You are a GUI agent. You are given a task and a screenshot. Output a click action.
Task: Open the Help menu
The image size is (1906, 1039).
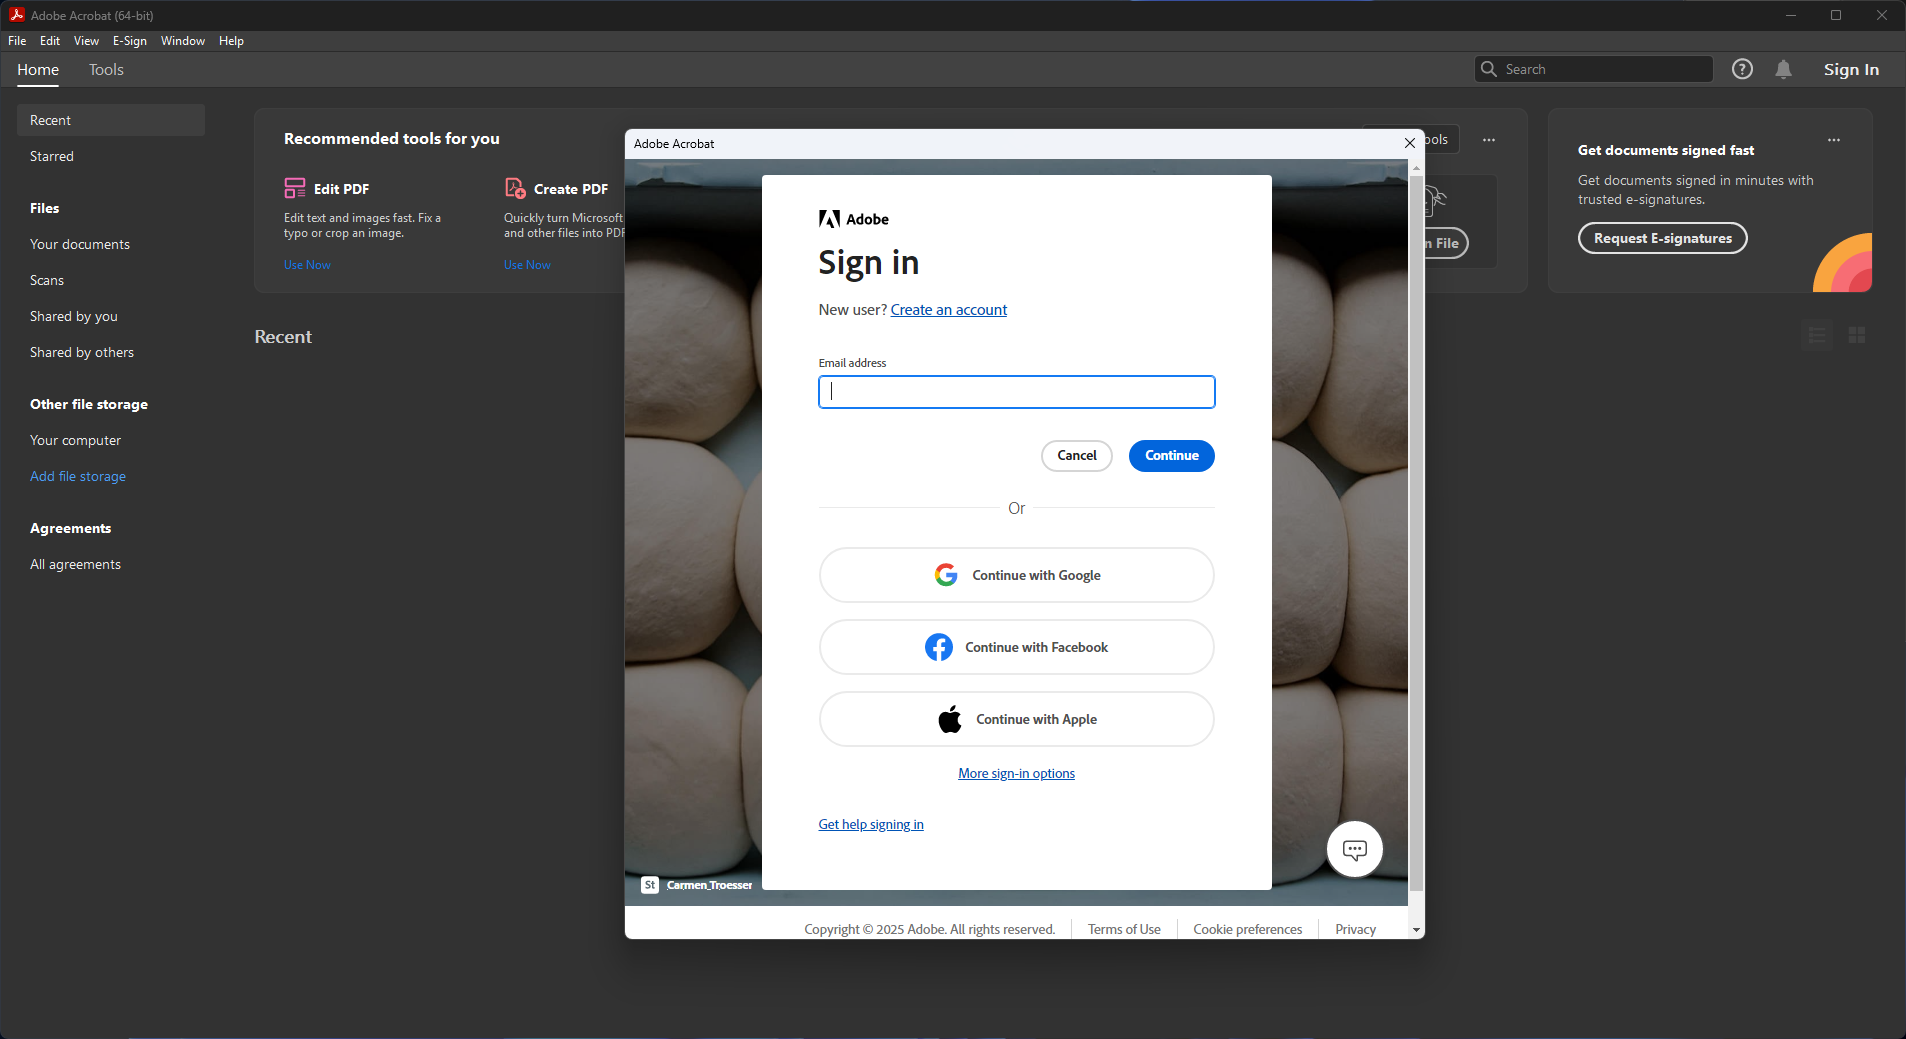231,41
